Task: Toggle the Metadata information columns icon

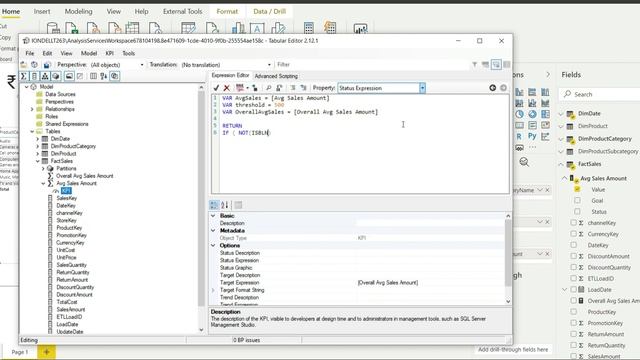Action: 93,76
